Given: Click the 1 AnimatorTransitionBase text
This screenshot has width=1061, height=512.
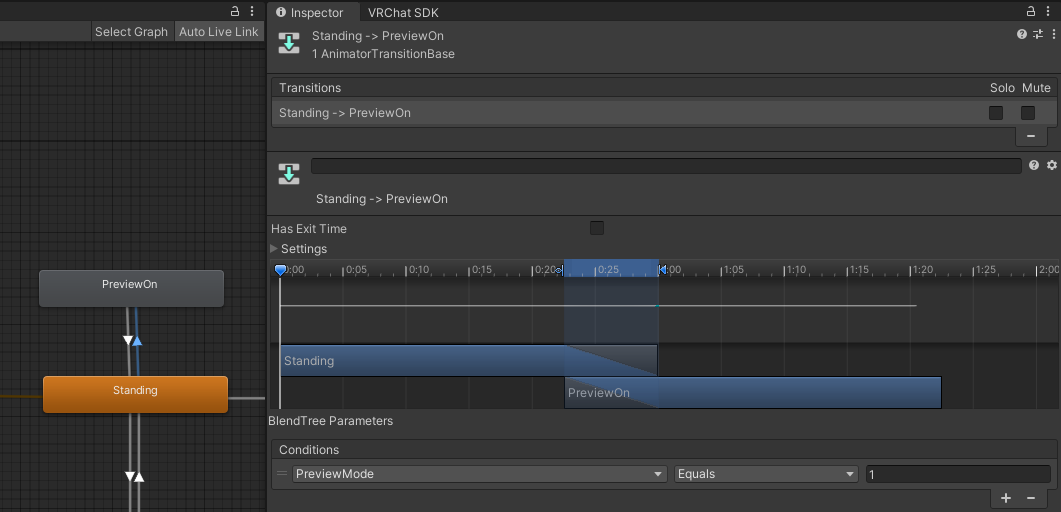Looking at the screenshot, I should point(383,54).
